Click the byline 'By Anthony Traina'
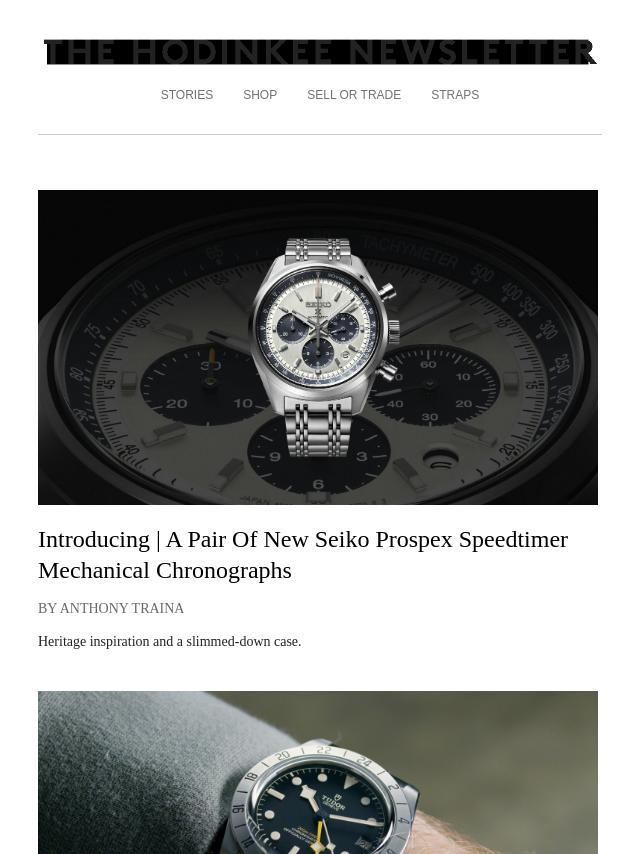This screenshot has height=854, width=640. click(x=111, y=608)
